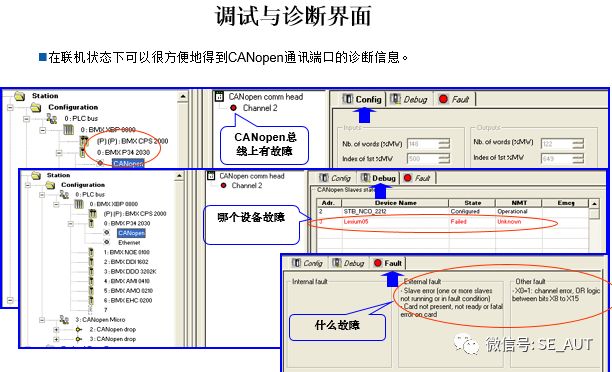Screen dimensions: 612x372
Task: Click CANopen comm head icon in top window
Action: click(220, 96)
